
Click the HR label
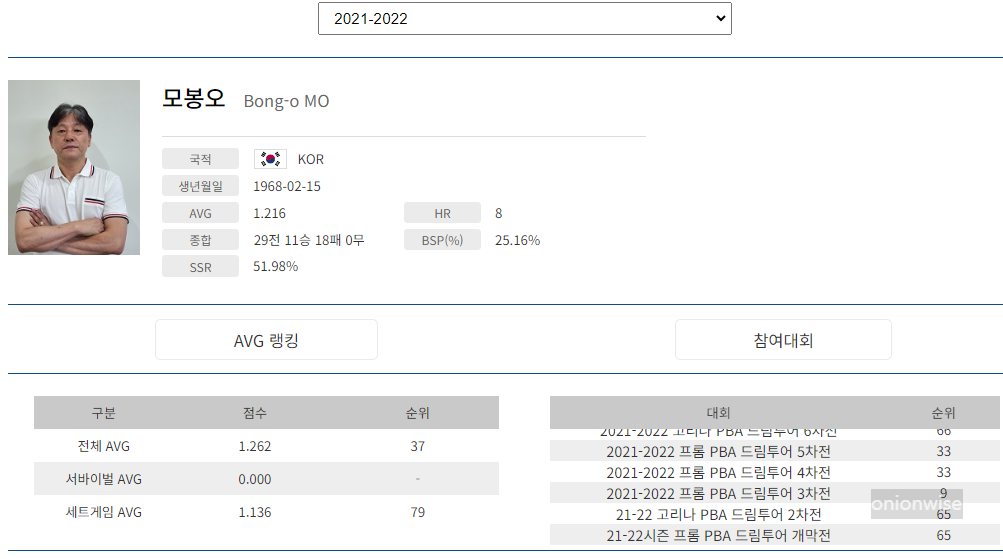click(x=442, y=213)
